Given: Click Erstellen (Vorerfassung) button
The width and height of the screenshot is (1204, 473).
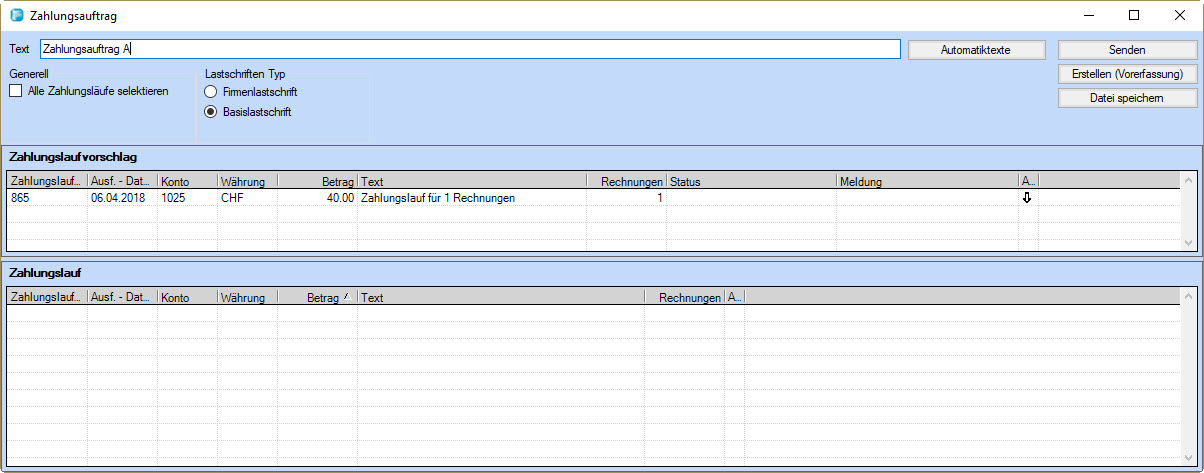Looking at the screenshot, I should [1127, 74].
